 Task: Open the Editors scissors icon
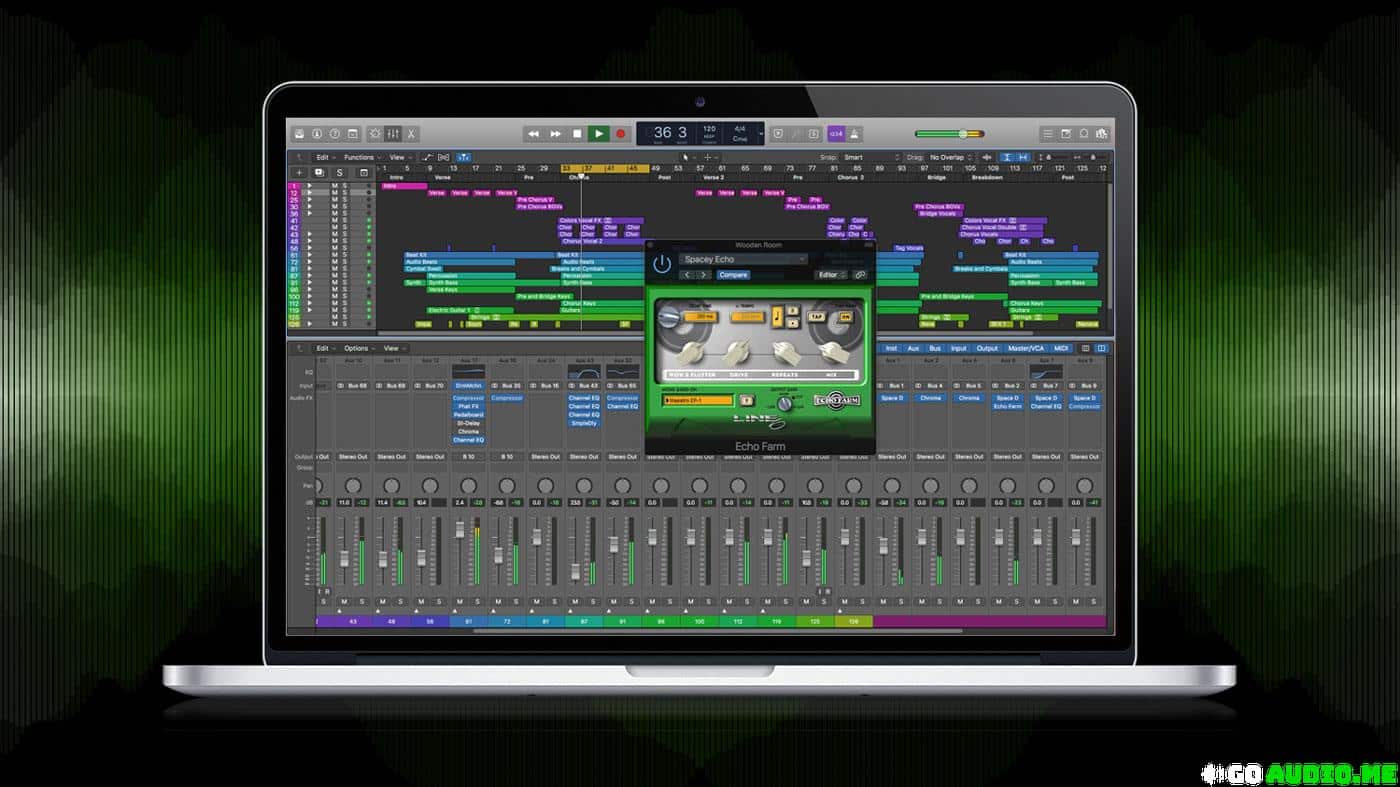tap(411, 134)
